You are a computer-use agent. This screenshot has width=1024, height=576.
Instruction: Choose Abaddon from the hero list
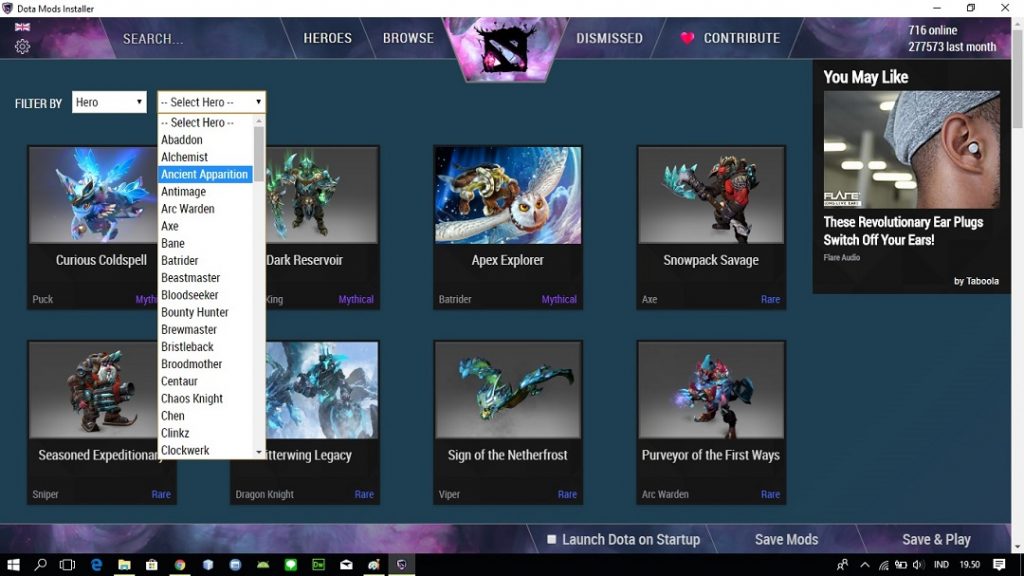(205, 140)
